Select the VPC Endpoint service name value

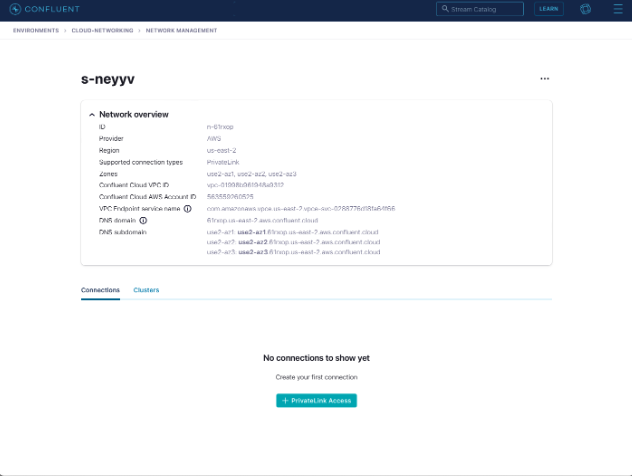tap(301, 209)
